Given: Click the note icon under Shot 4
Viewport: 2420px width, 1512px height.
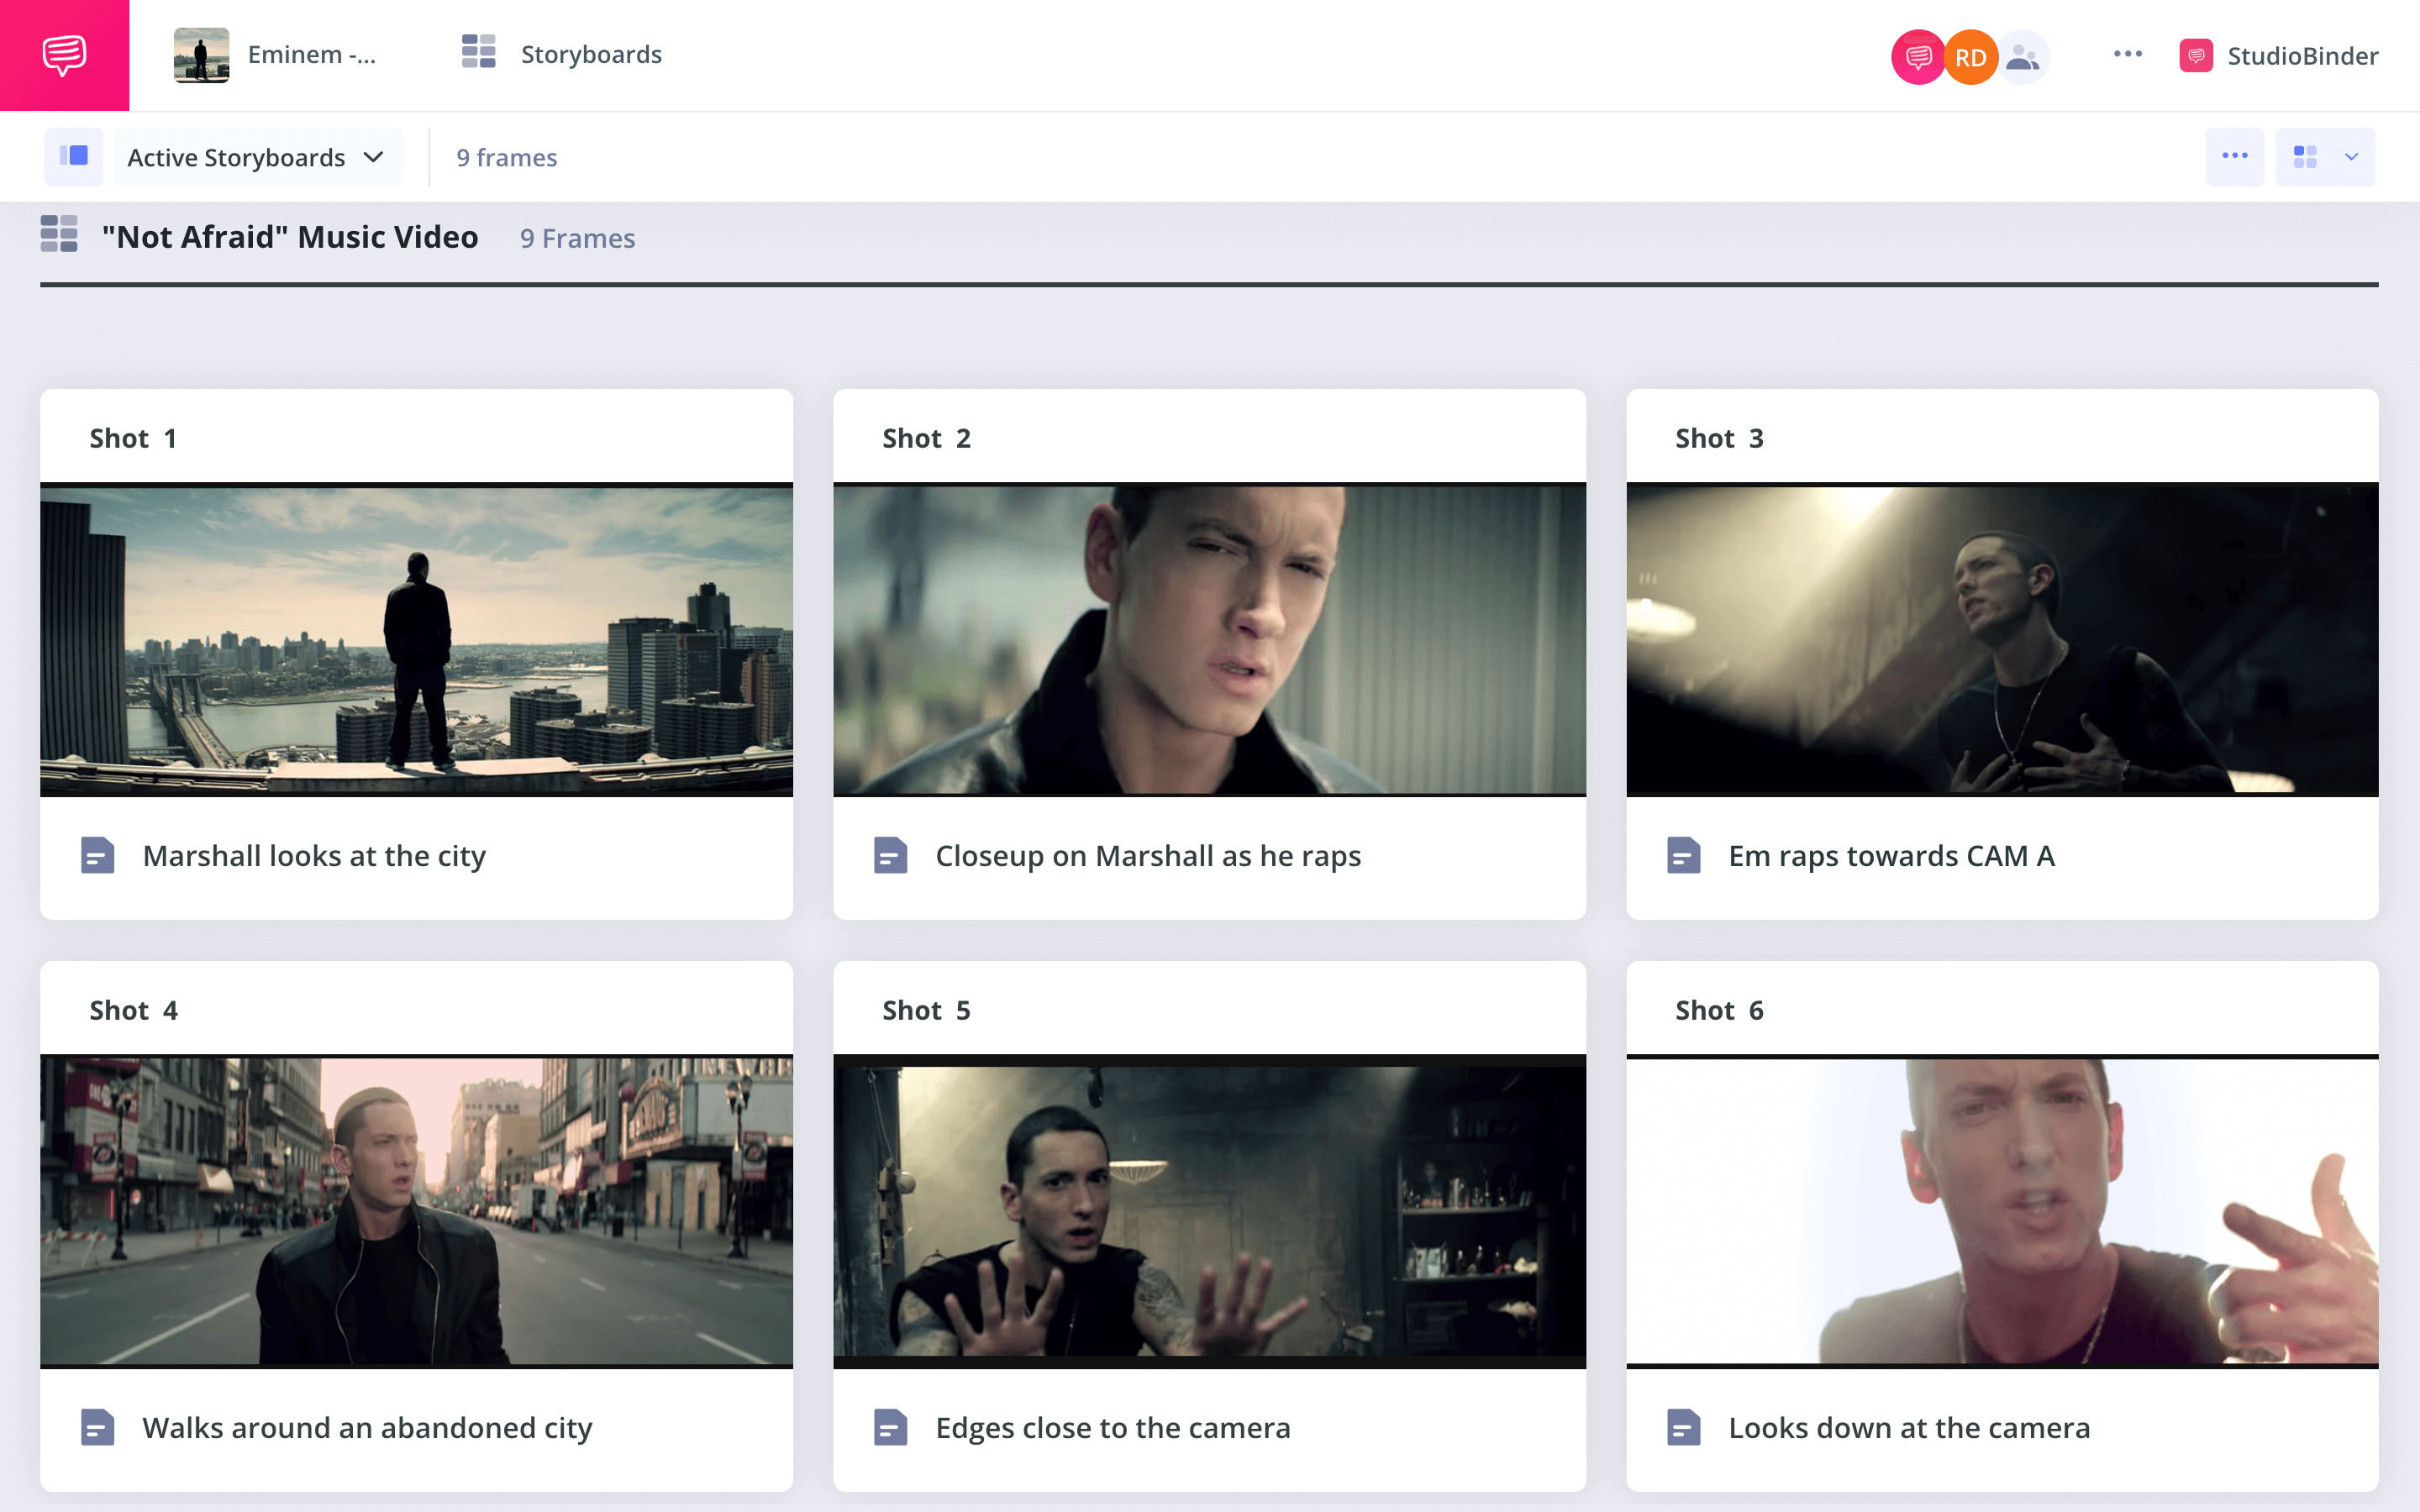Looking at the screenshot, I should pyautogui.click(x=98, y=1427).
